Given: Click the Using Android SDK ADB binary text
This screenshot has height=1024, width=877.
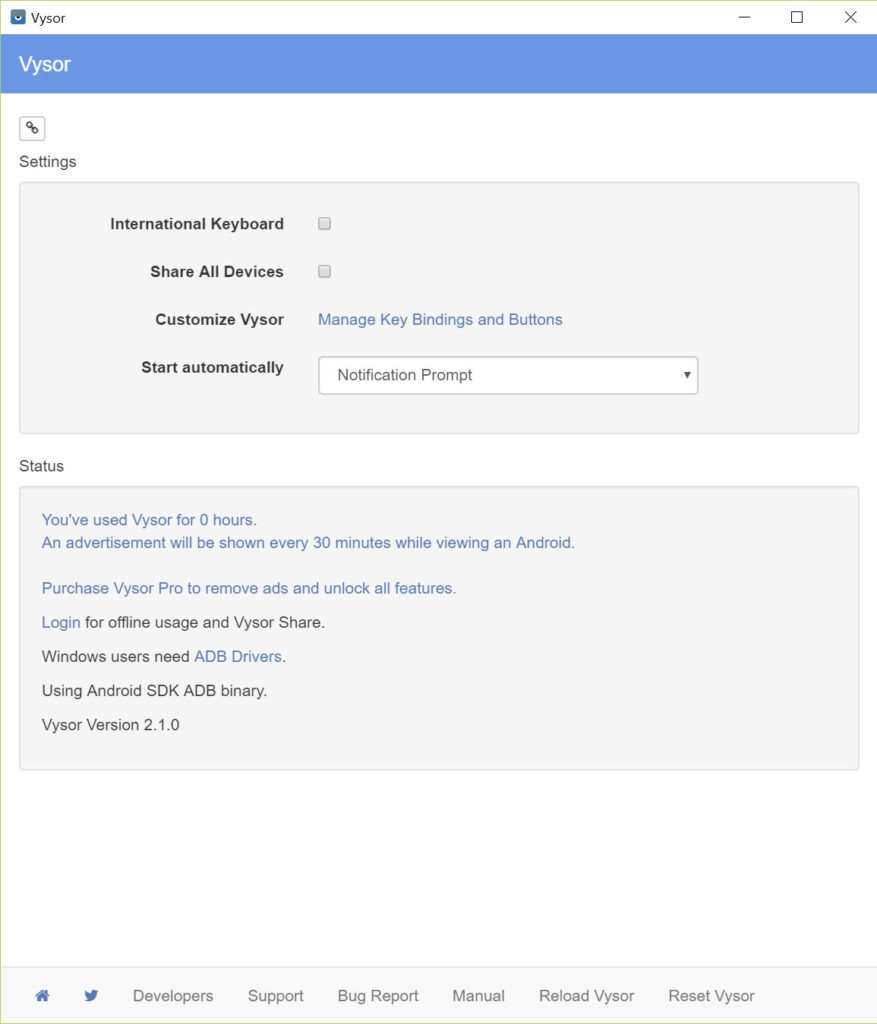Looking at the screenshot, I should pos(154,691).
